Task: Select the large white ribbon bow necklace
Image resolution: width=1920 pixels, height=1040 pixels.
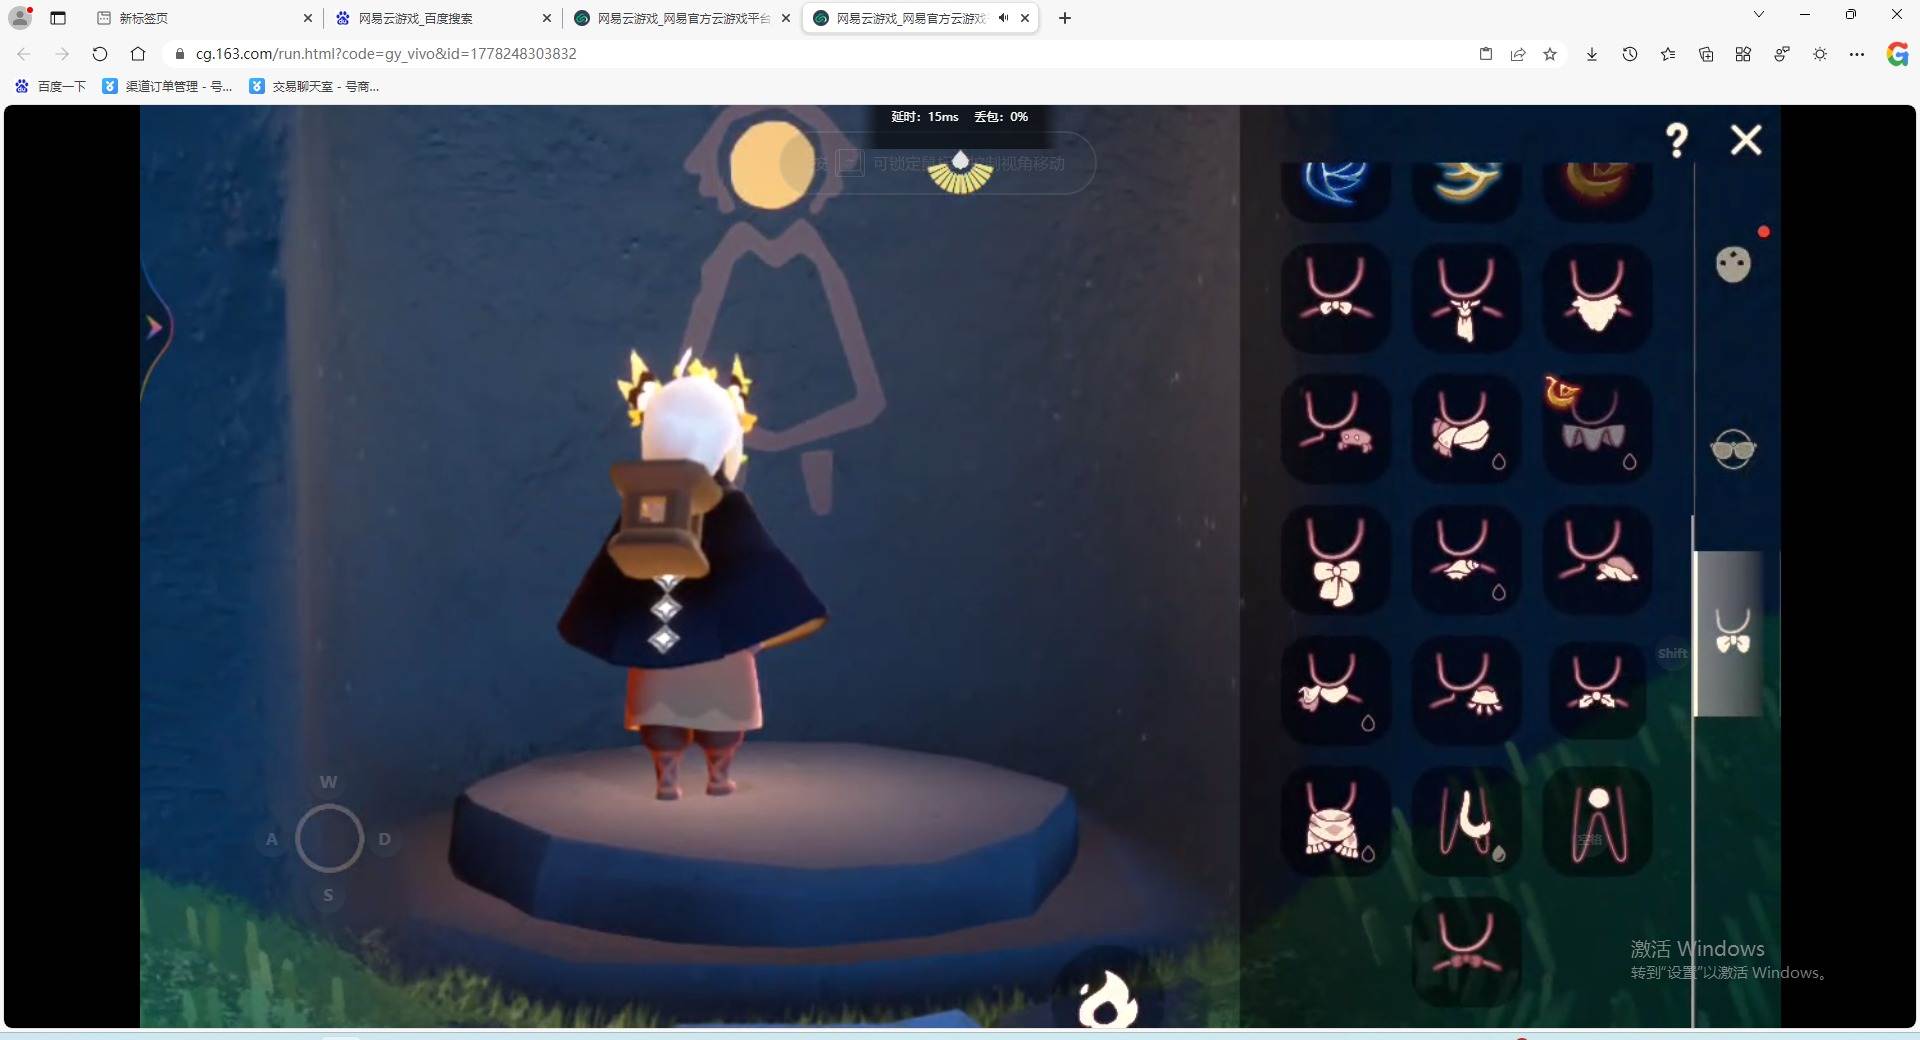Action: point(1336,559)
